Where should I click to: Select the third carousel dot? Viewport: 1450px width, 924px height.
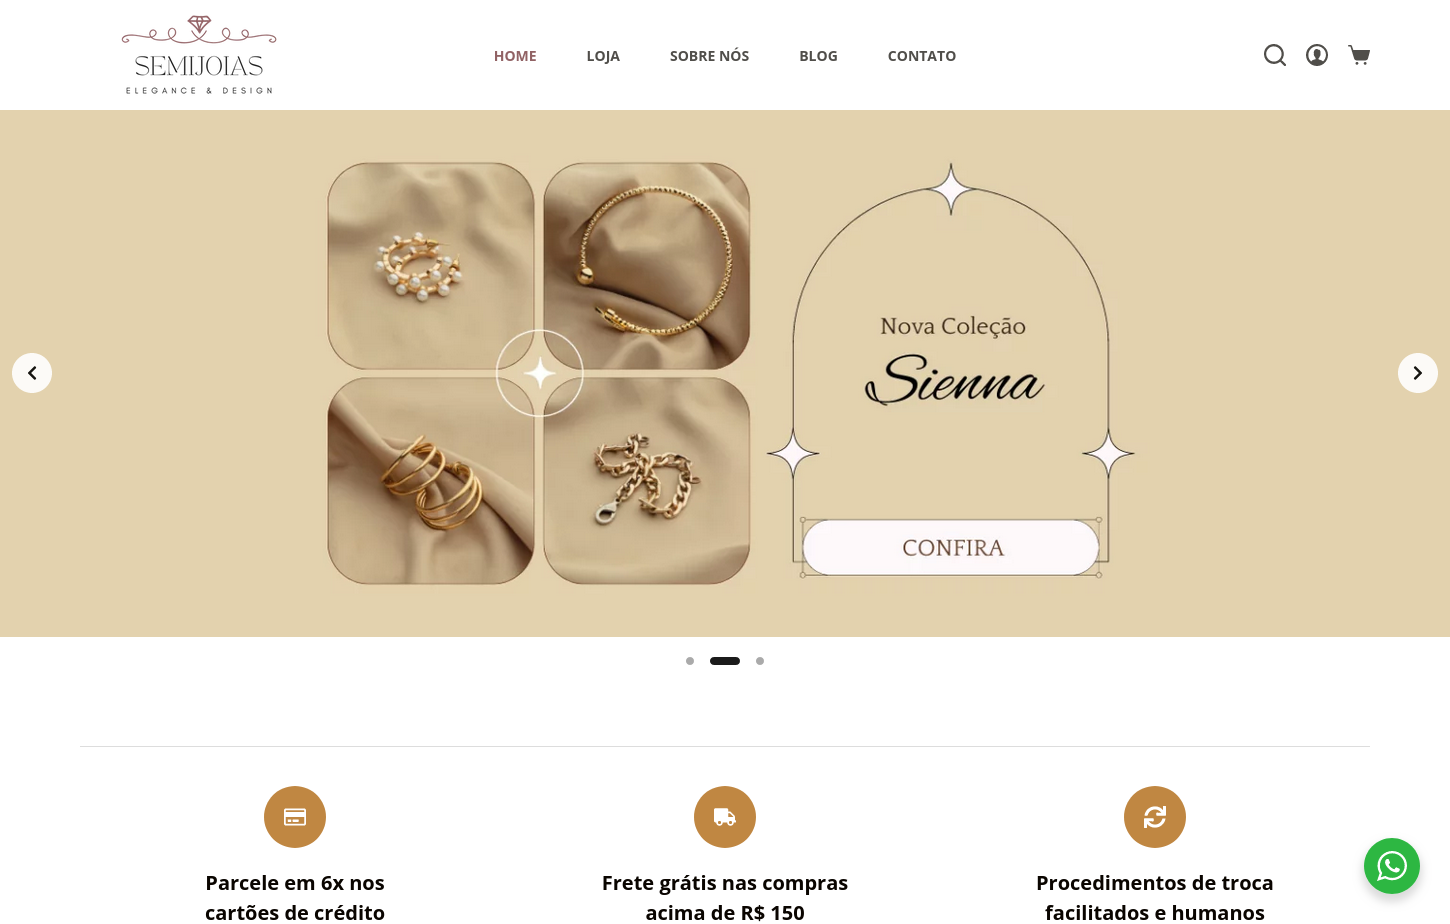(760, 661)
